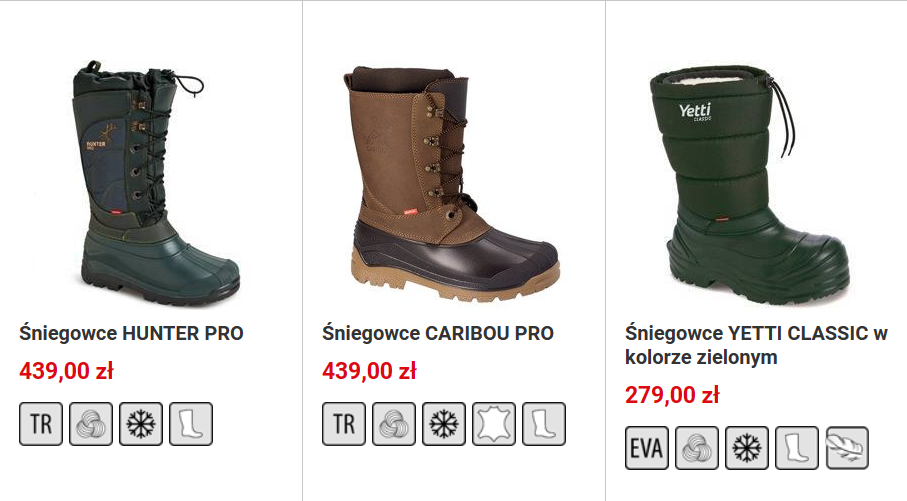Open the Śniegowce YETTI CLASSIC zielonym link
This screenshot has width=907, height=501.
[756, 345]
